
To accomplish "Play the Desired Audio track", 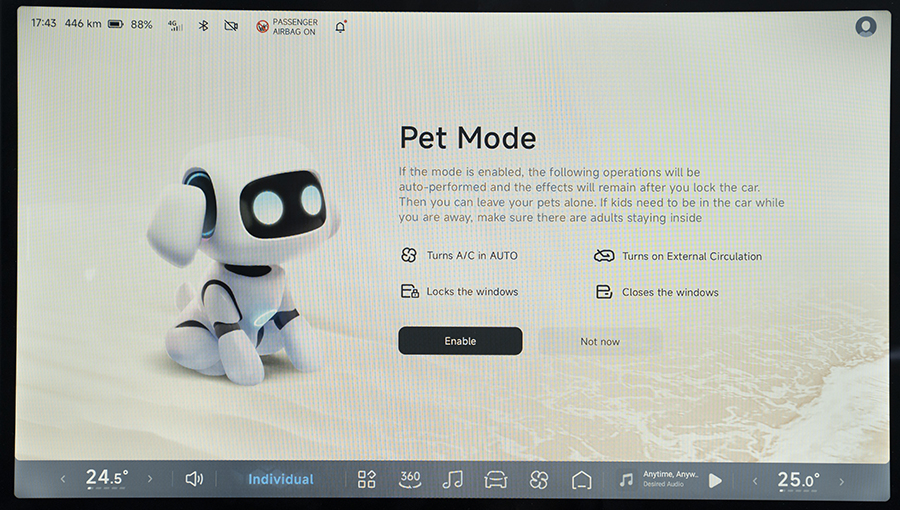I will (x=715, y=480).
